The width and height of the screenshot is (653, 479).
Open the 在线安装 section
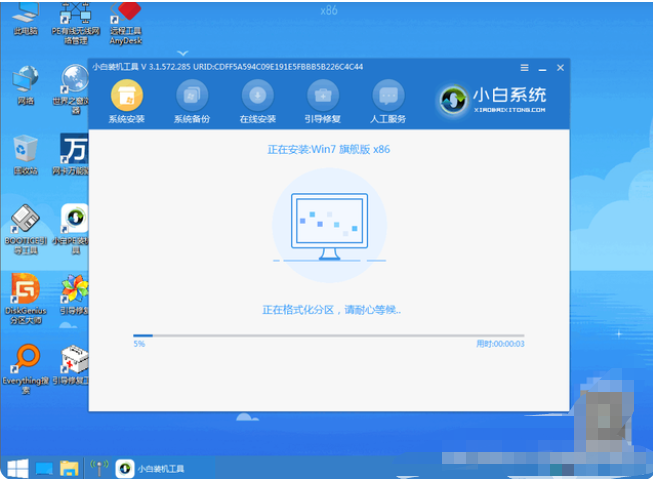(x=257, y=97)
